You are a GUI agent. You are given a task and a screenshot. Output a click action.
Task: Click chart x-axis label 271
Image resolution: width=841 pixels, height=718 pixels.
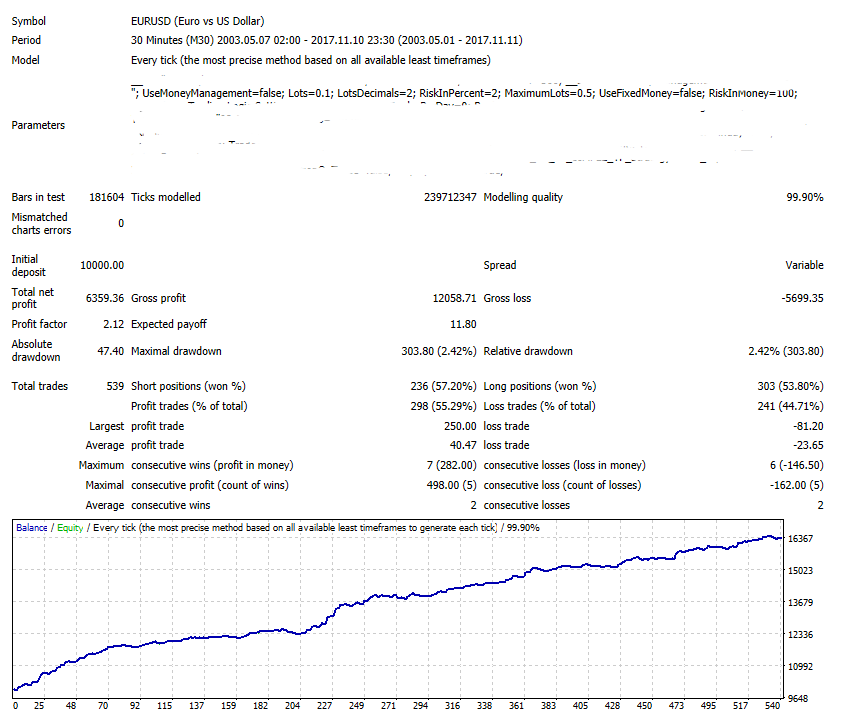(x=388, y=706)
